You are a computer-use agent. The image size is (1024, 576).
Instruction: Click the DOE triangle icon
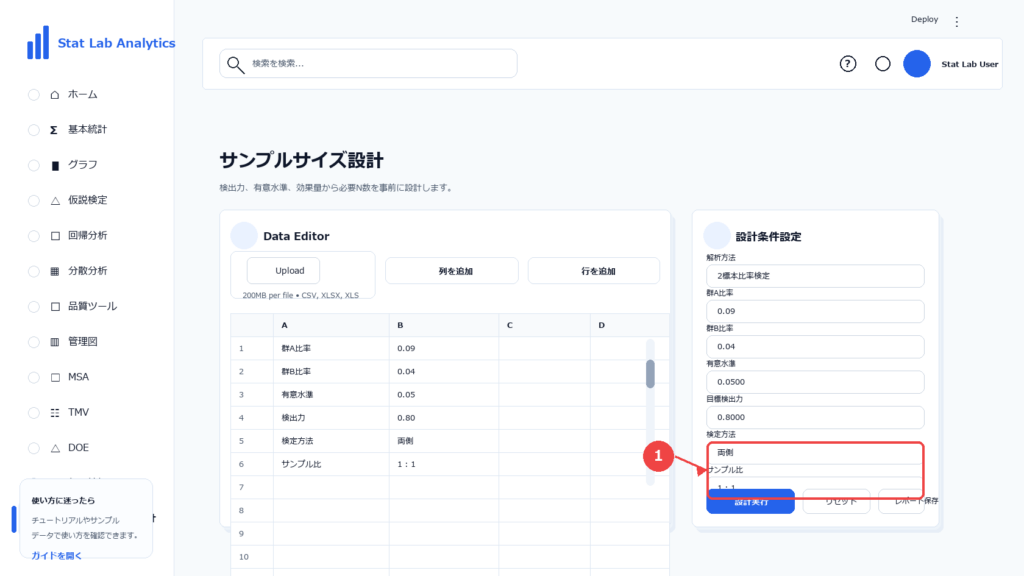55,448
